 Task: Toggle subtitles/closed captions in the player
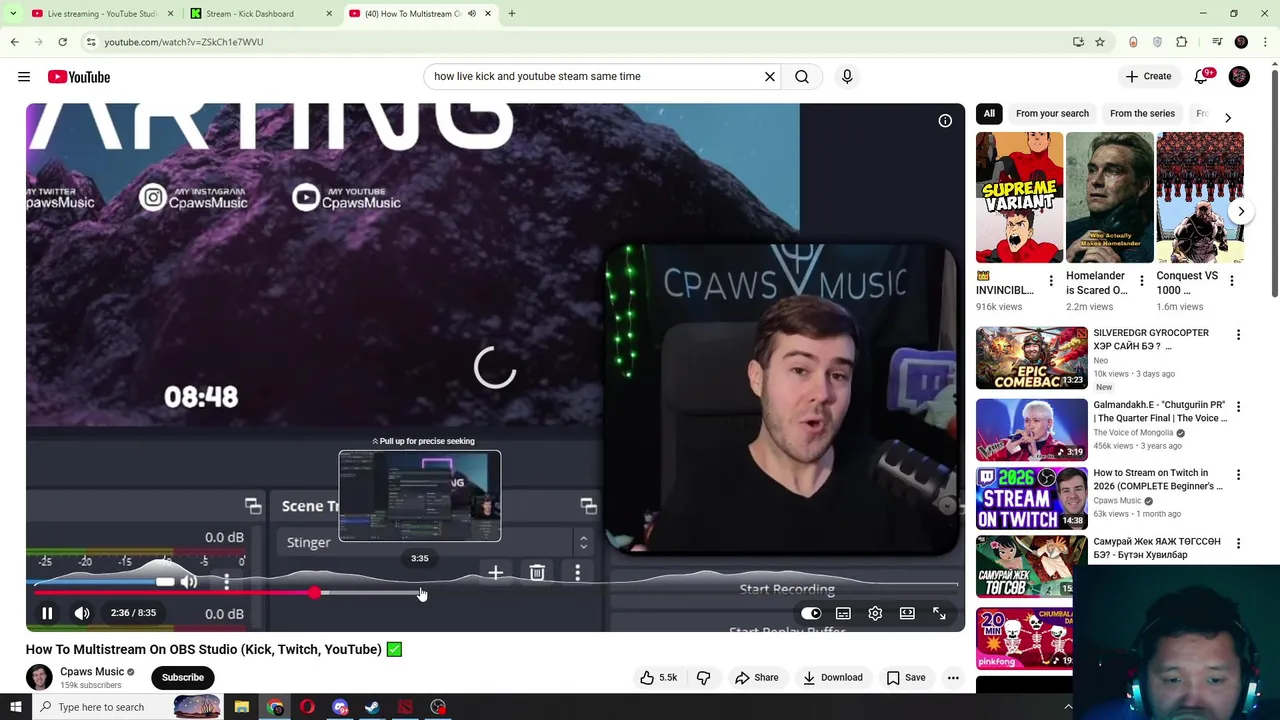843,613
